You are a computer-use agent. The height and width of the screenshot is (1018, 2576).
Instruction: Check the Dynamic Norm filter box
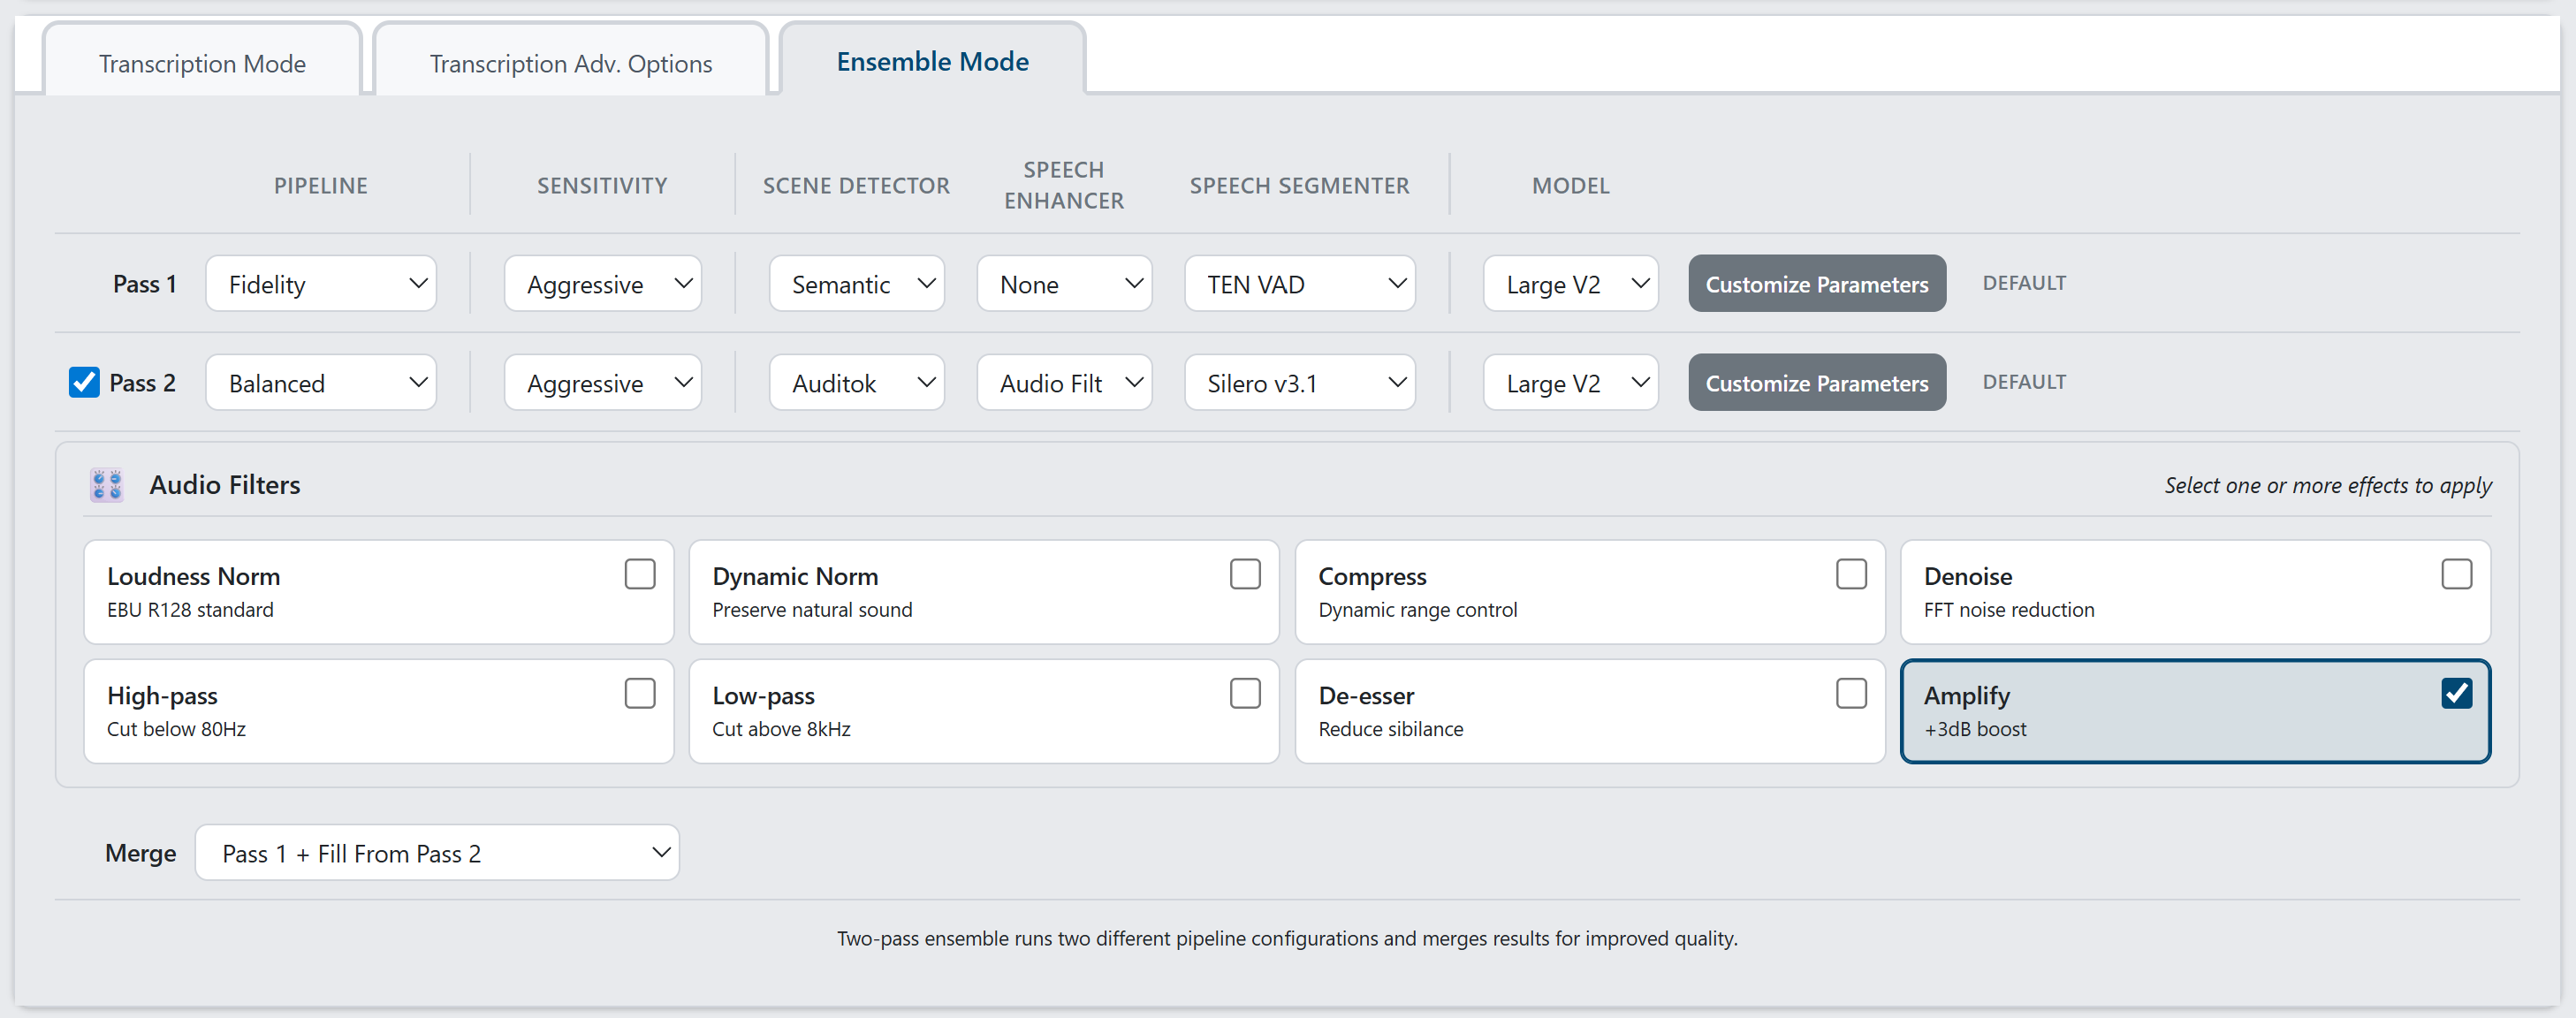(x=1244, y=574)
